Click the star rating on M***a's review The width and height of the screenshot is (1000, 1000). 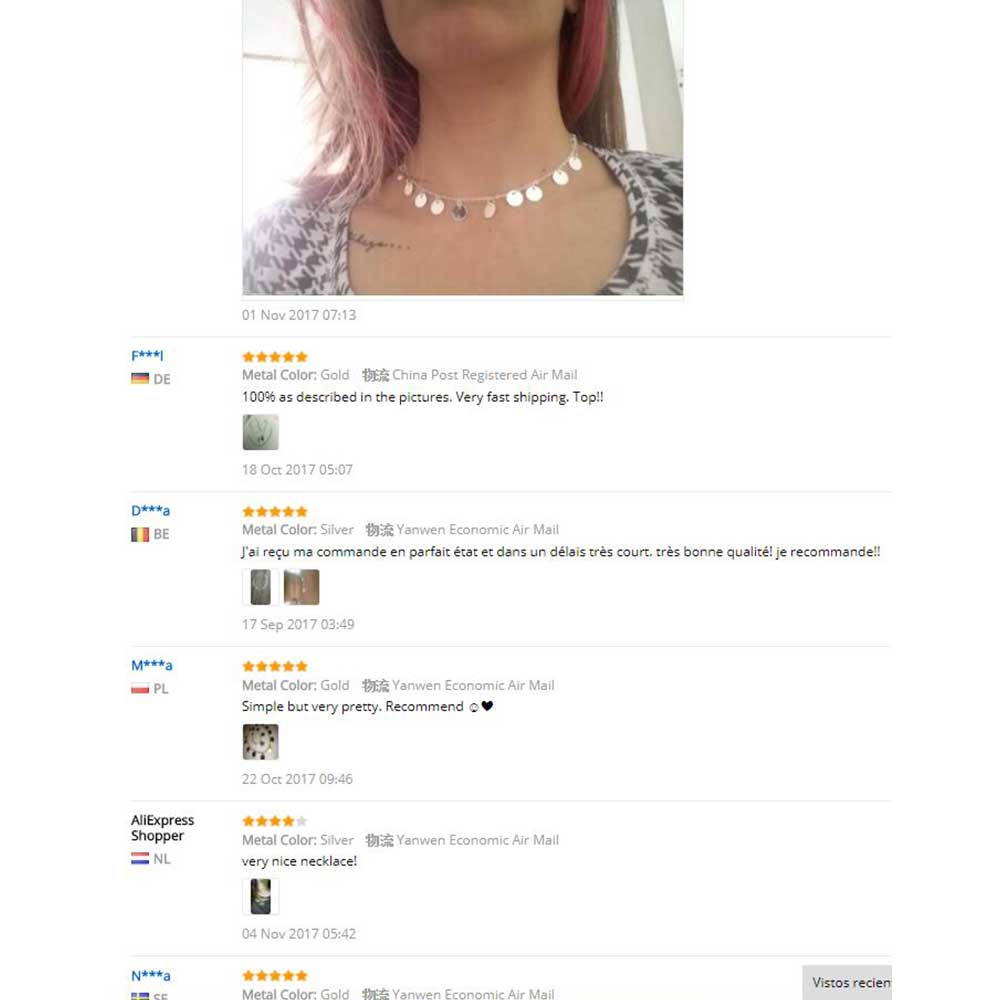click(x=275, y=666)
